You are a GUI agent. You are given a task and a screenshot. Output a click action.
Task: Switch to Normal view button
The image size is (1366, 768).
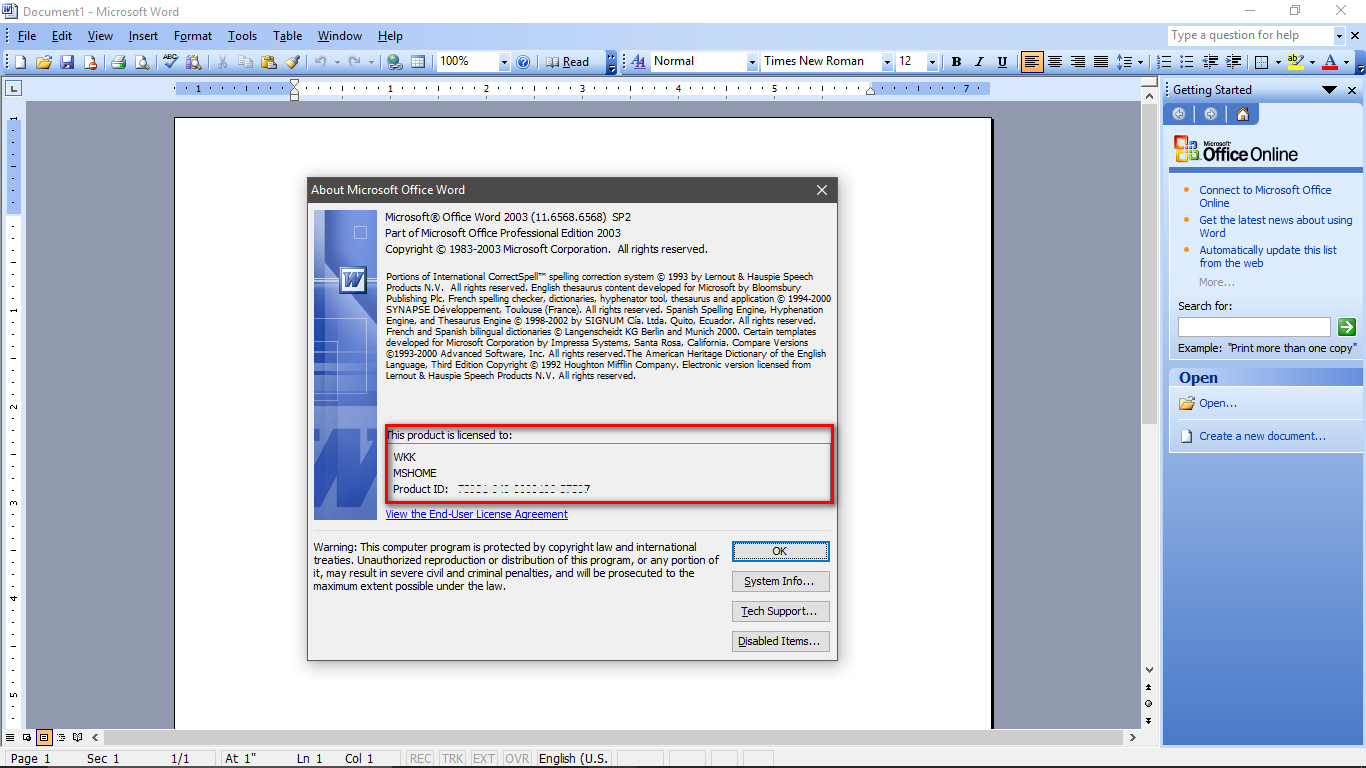pos(12,738)
